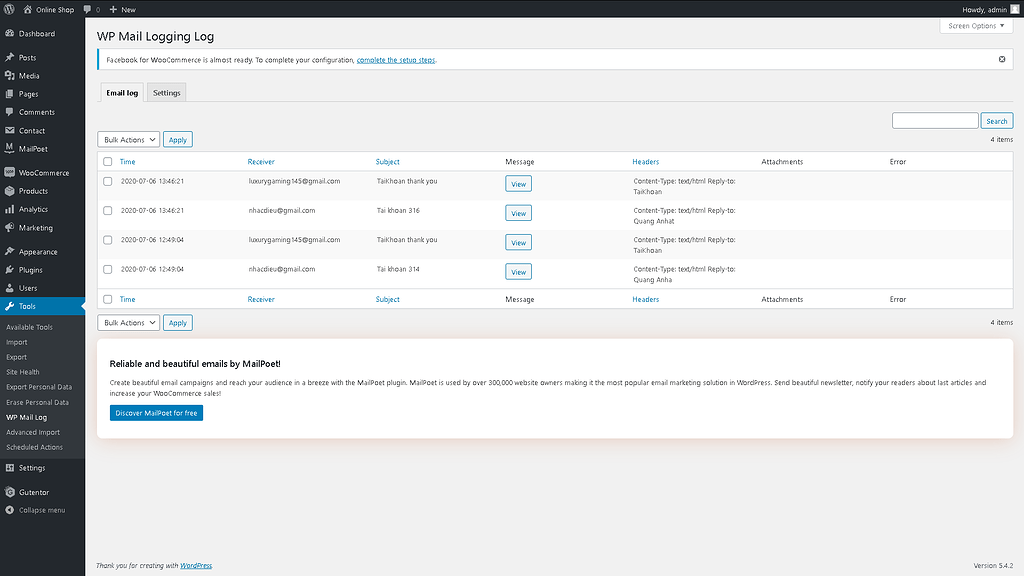
Task: Open the WordPress logo menu
Action: tap(9, 9)
